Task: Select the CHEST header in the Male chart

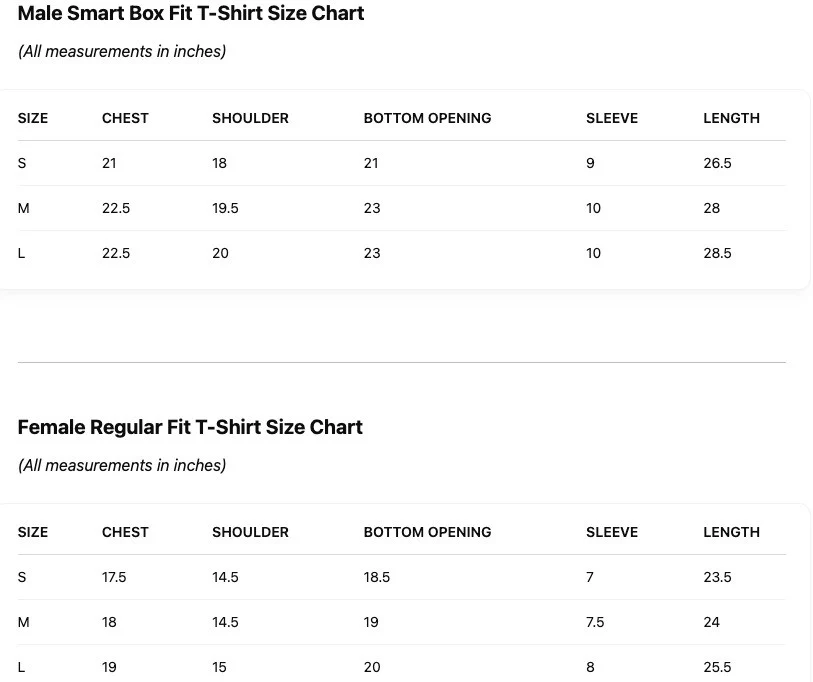Action: [125, 118]
